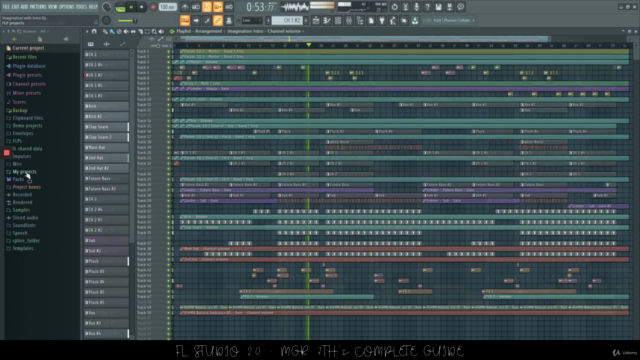This screenshot has height=360, width=640.
Task: Select the Kick pattern in the picker
Action: (x=106, y=106)
